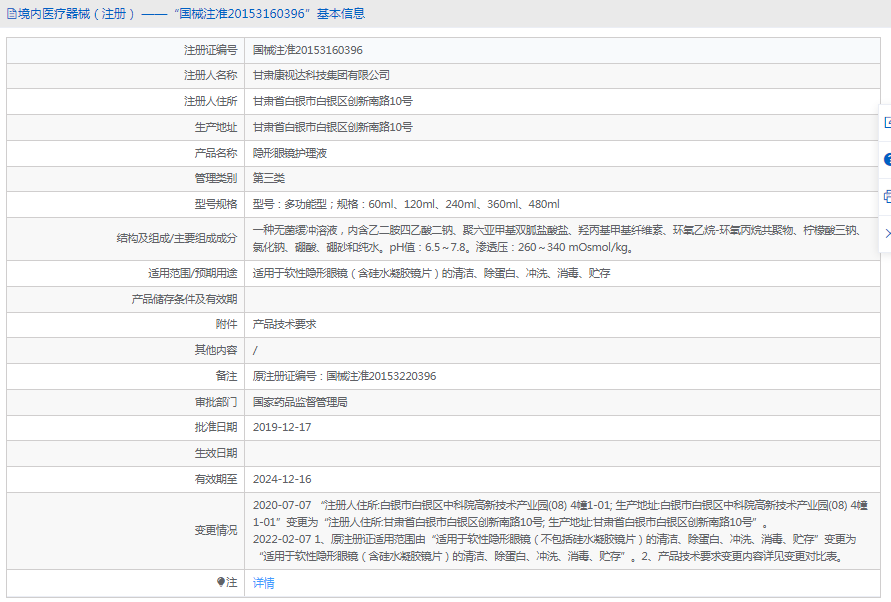Screen dimensions: 891x602
Task: Click the 审批部门 value 国家药品监督管理局
Action: click(x=299, y=402)
